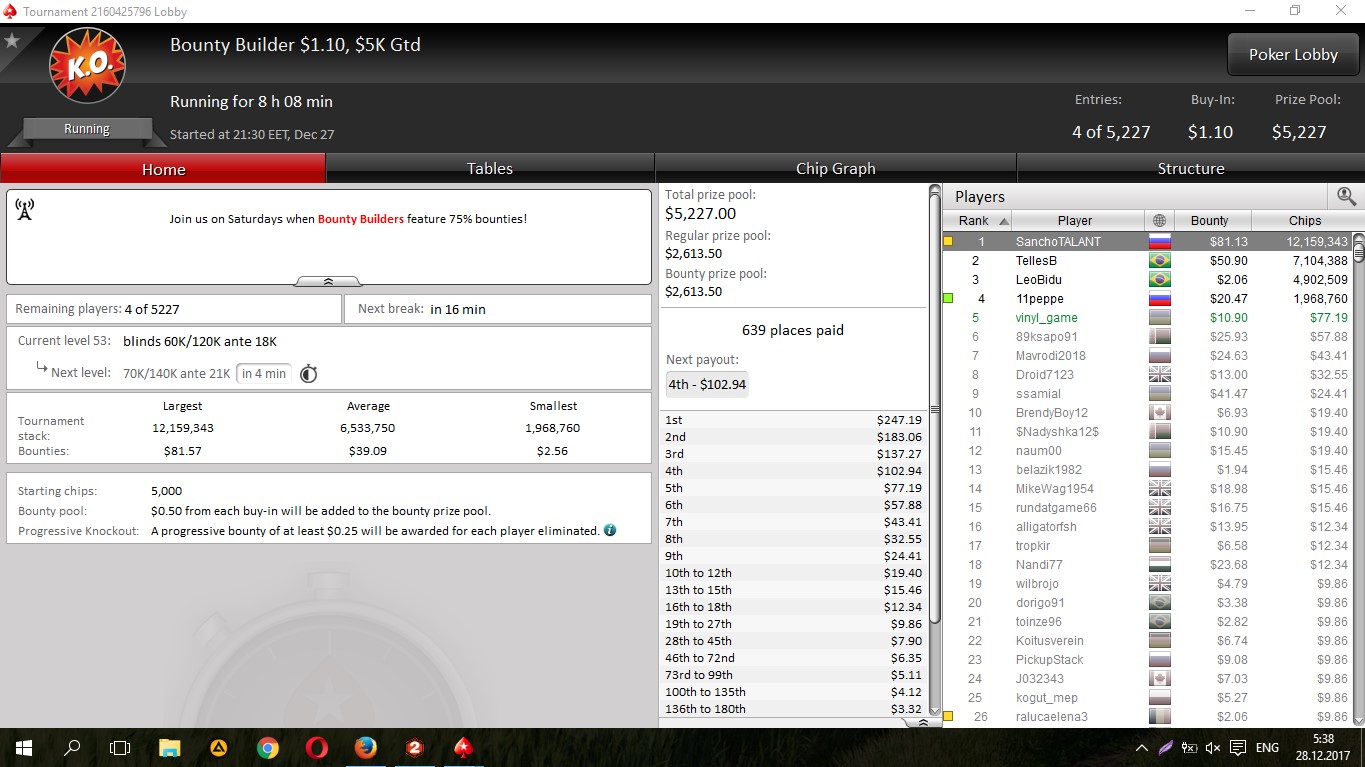Screen dimensions: 1365x767
Task: Open Task View on the taskbar
Action: point(120,747)
